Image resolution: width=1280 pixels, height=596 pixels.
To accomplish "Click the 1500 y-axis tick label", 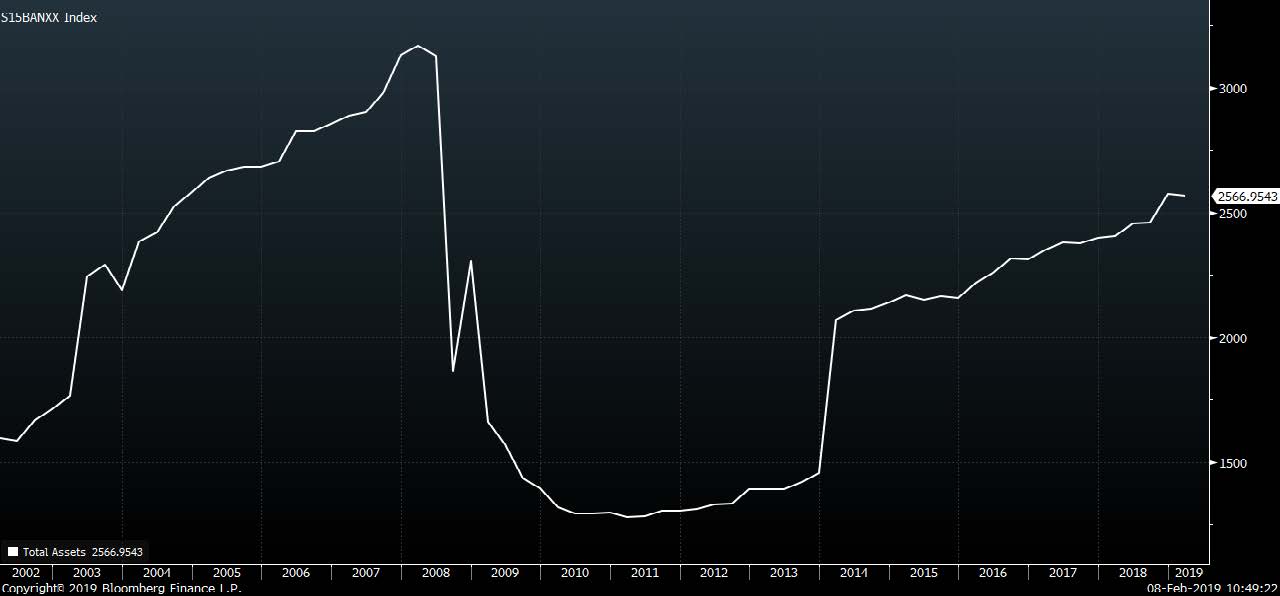I will tap(1233, 463).
